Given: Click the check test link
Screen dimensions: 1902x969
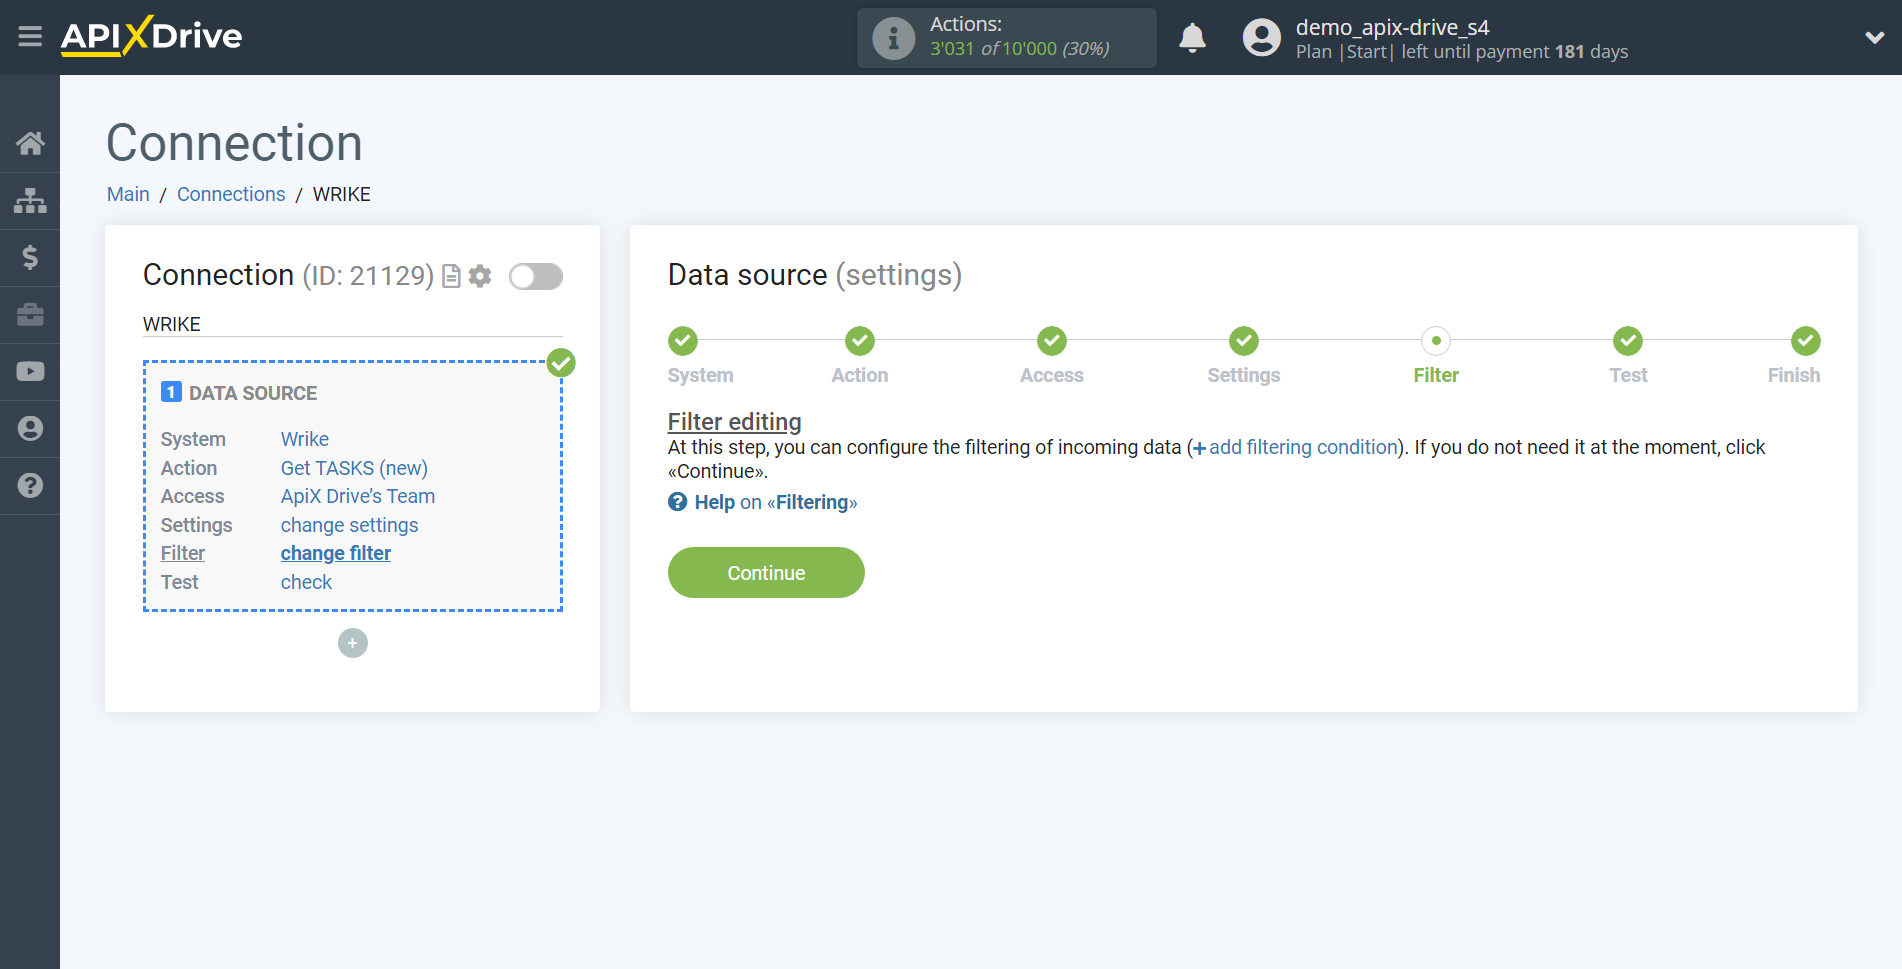Looking at the screenshot, I should (306, 582).
